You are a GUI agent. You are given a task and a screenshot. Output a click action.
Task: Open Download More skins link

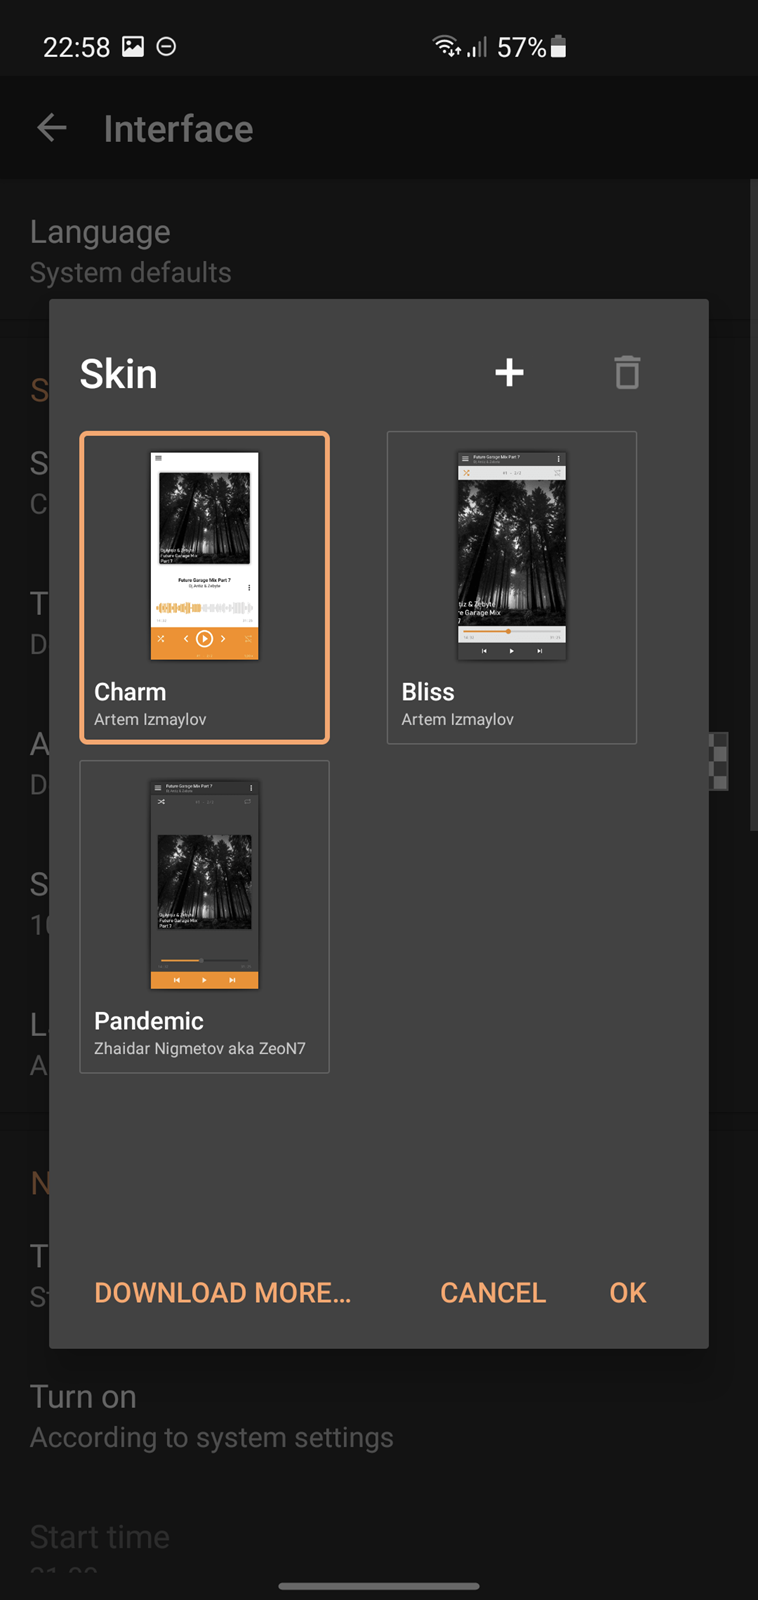pyautogui.click(x=223, y=1293)
